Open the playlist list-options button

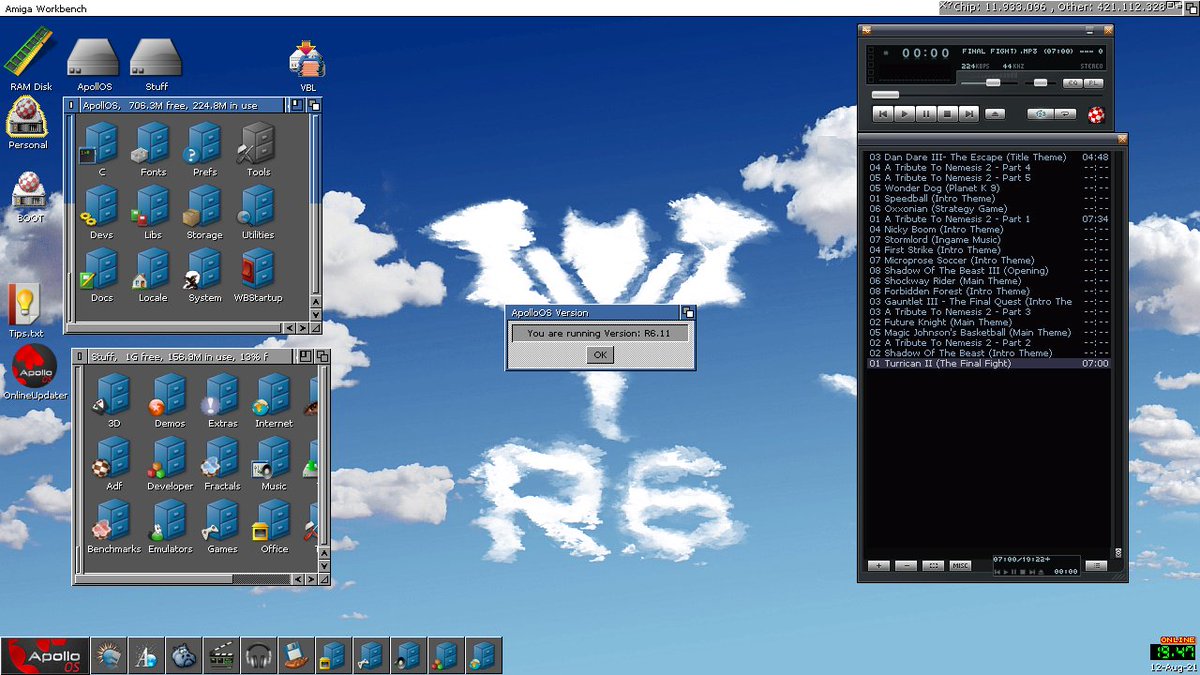point(1096,566)
